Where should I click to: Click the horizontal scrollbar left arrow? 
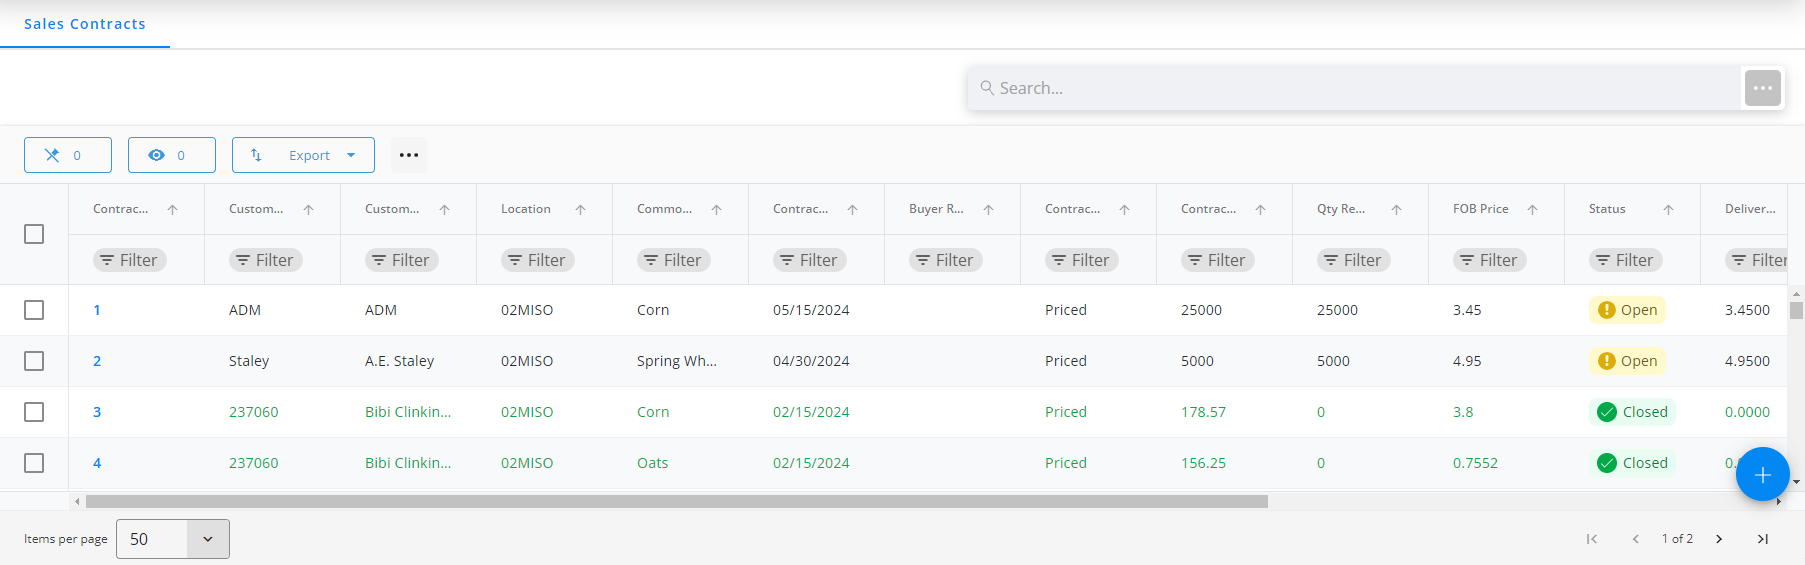pyautogui.click(x=77, y=502)
